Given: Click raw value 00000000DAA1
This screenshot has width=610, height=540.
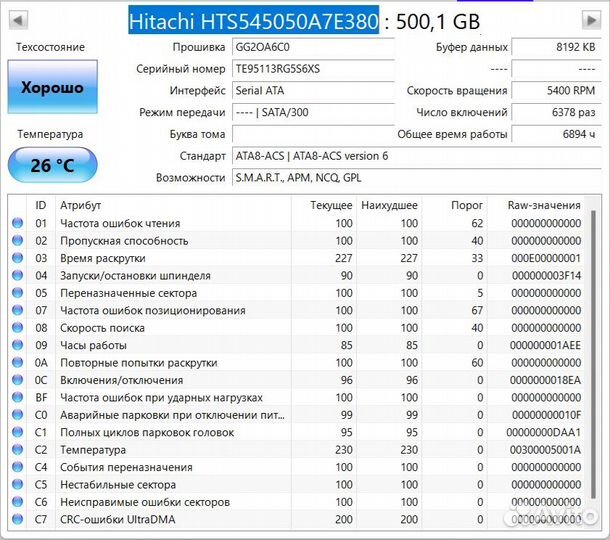Looking at the screenshot, I should pos(543,432).
